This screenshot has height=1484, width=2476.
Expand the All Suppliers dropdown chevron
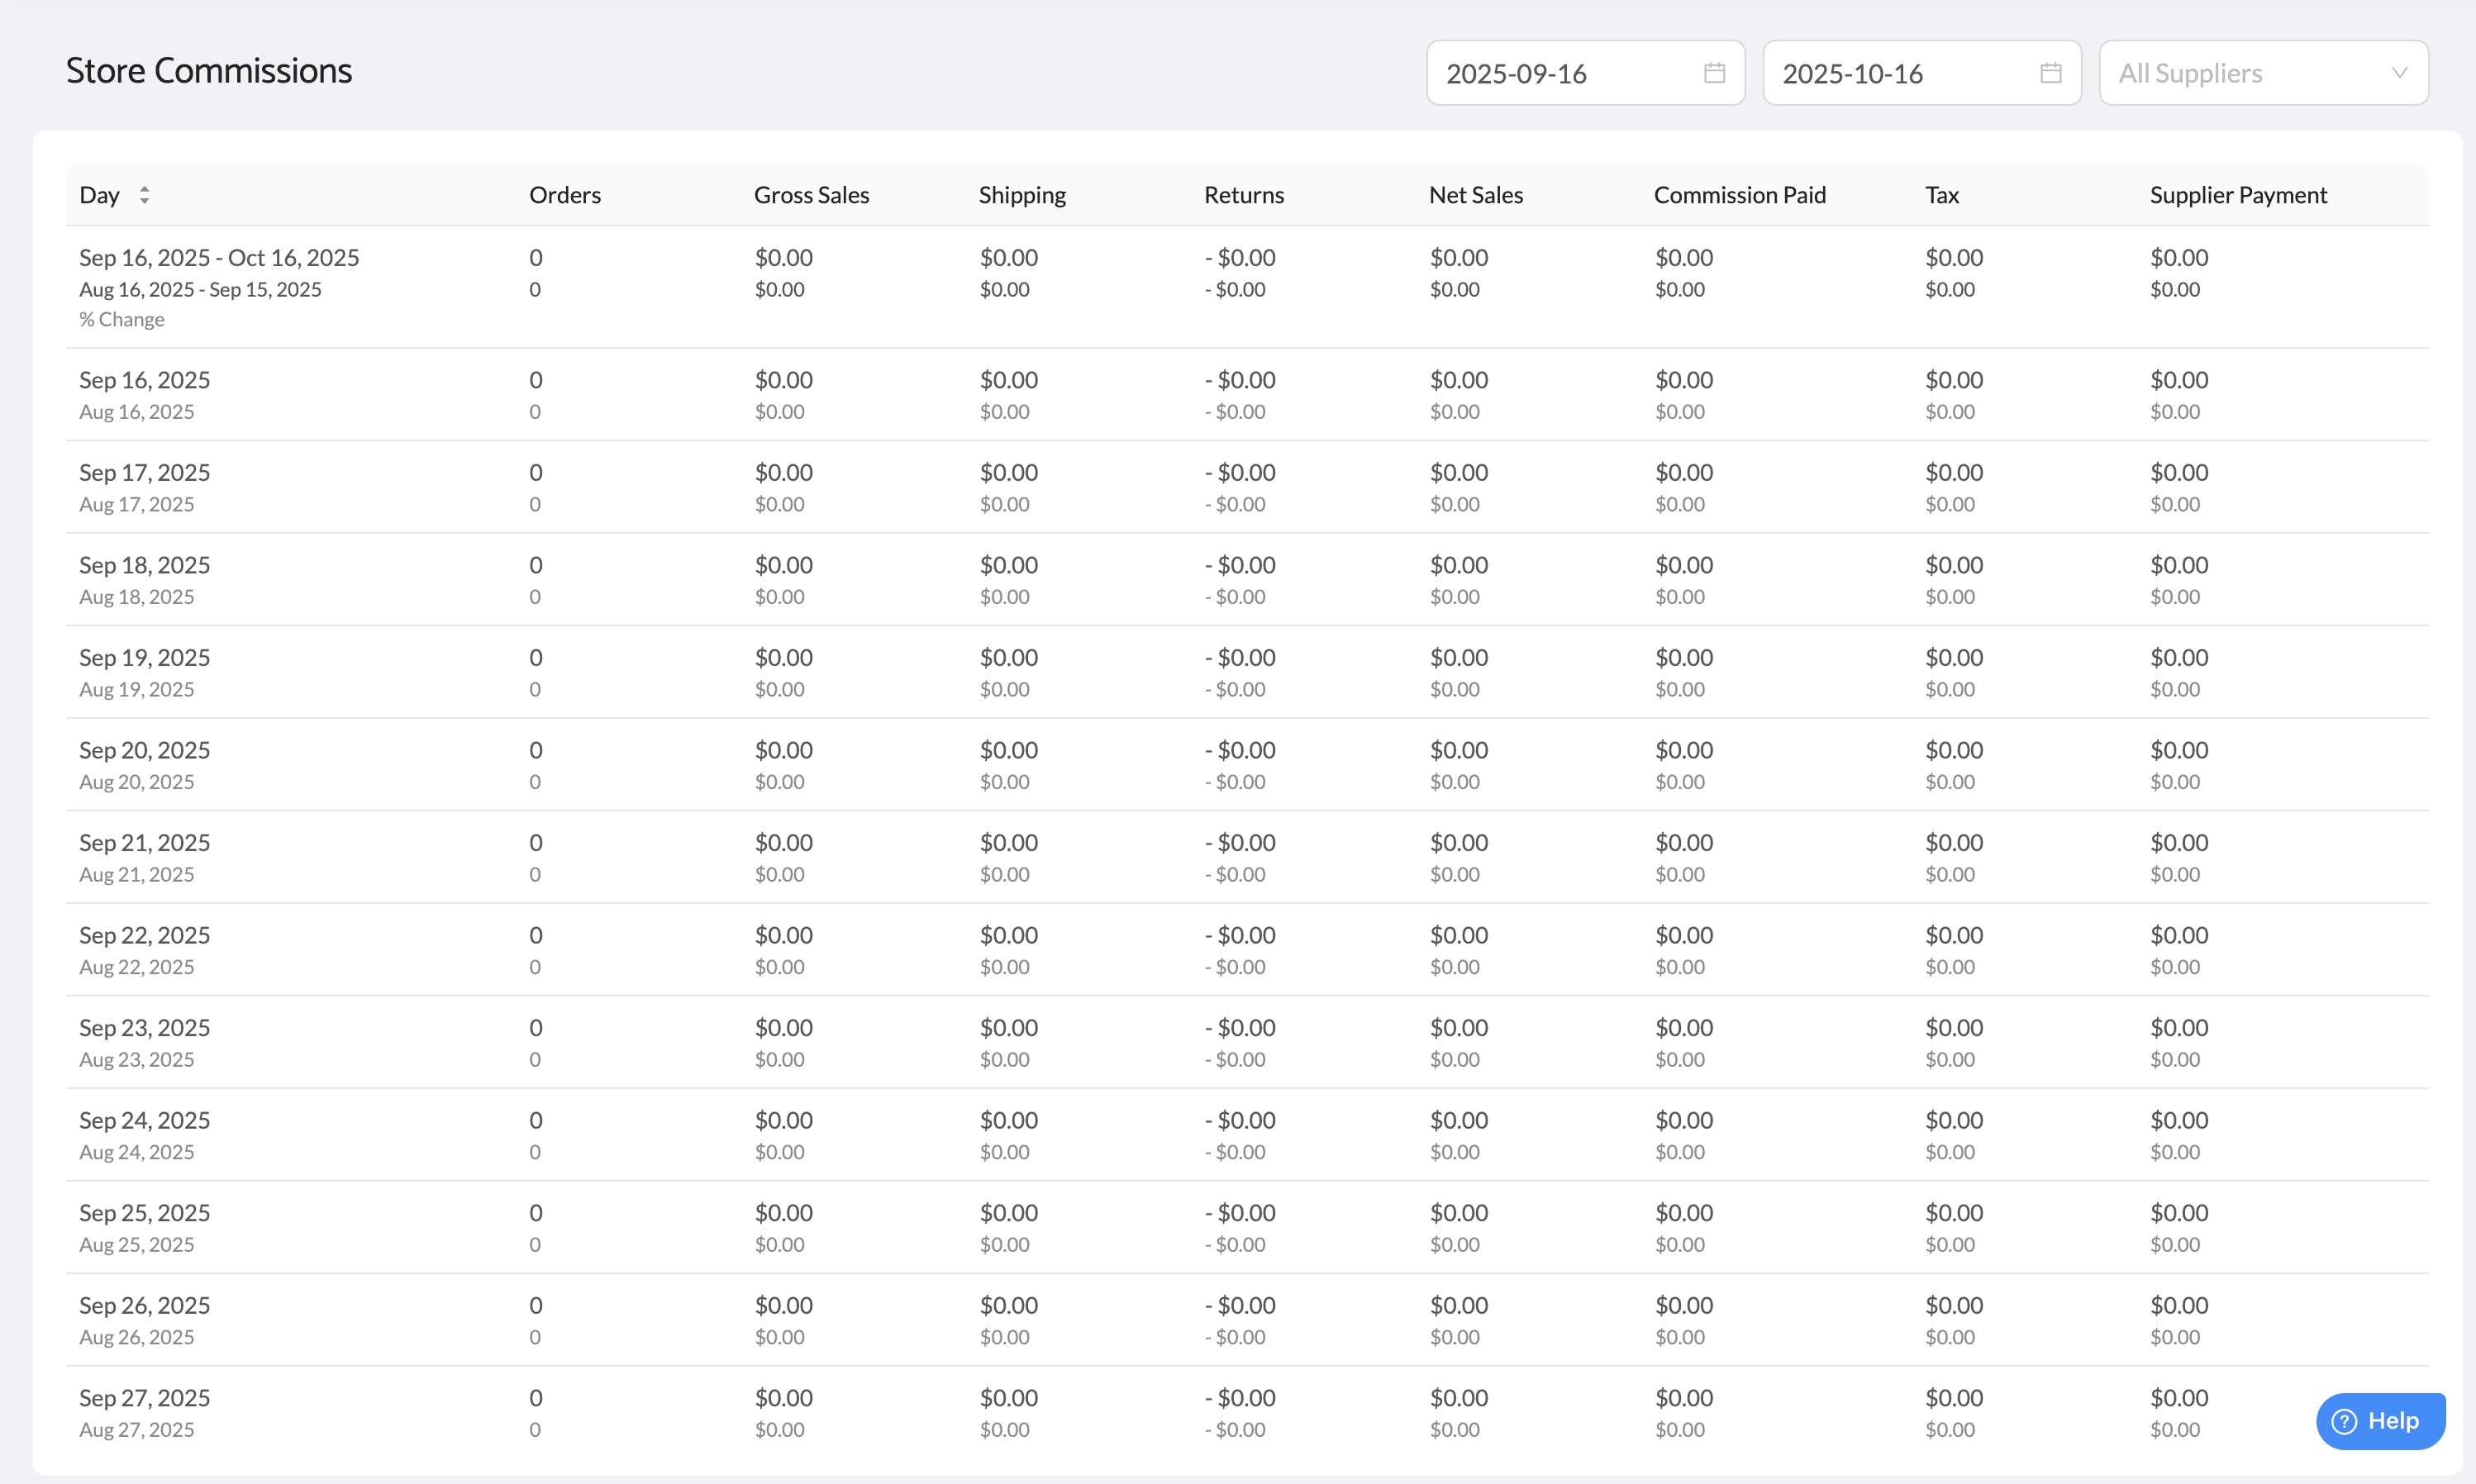(x=2398, y=73)
